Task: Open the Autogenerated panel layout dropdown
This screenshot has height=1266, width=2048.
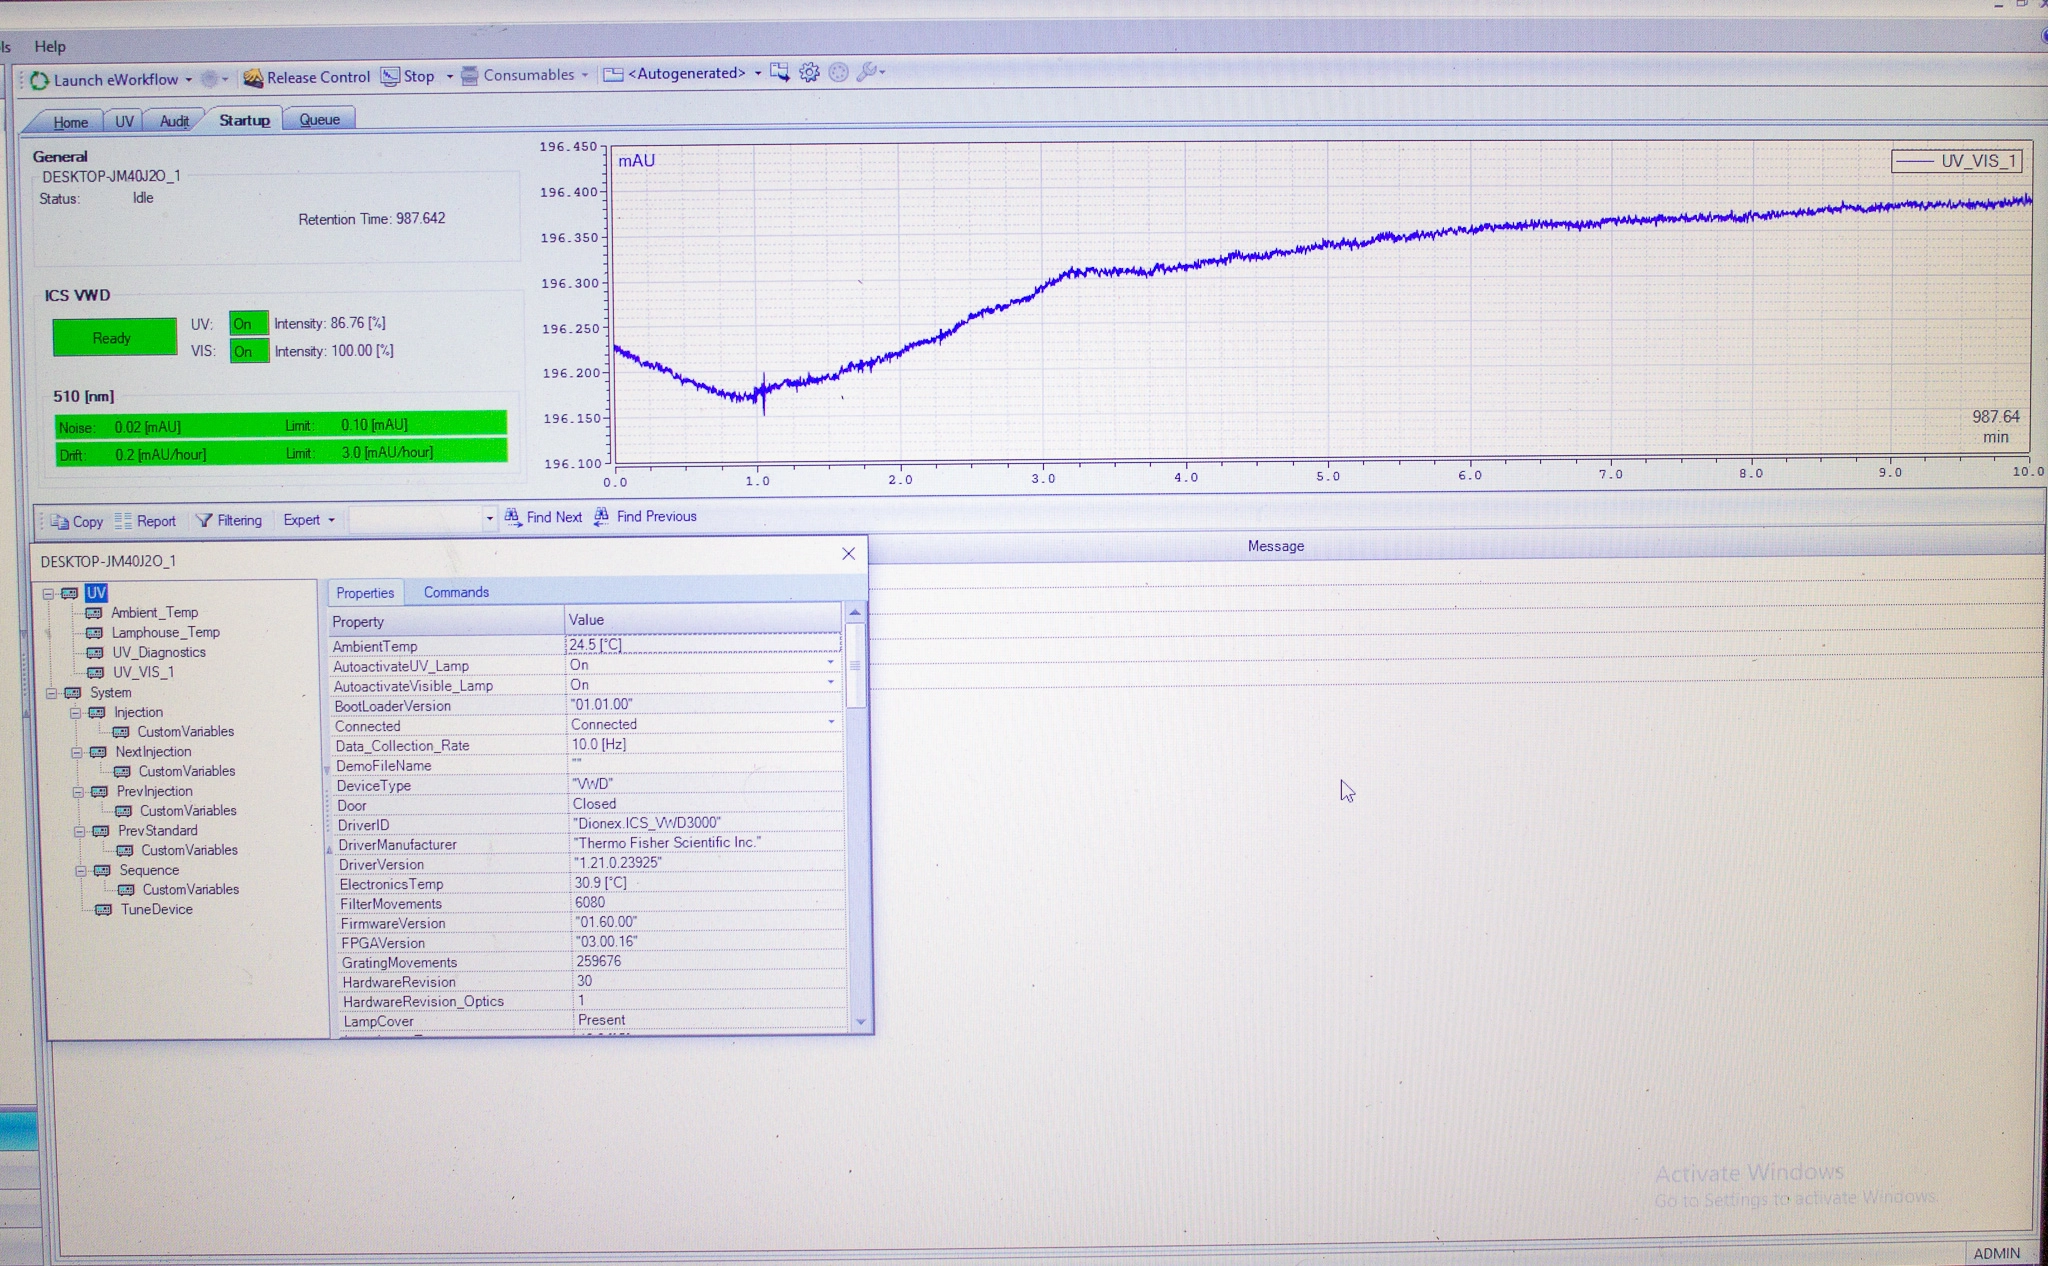Action: click(758, 73)
